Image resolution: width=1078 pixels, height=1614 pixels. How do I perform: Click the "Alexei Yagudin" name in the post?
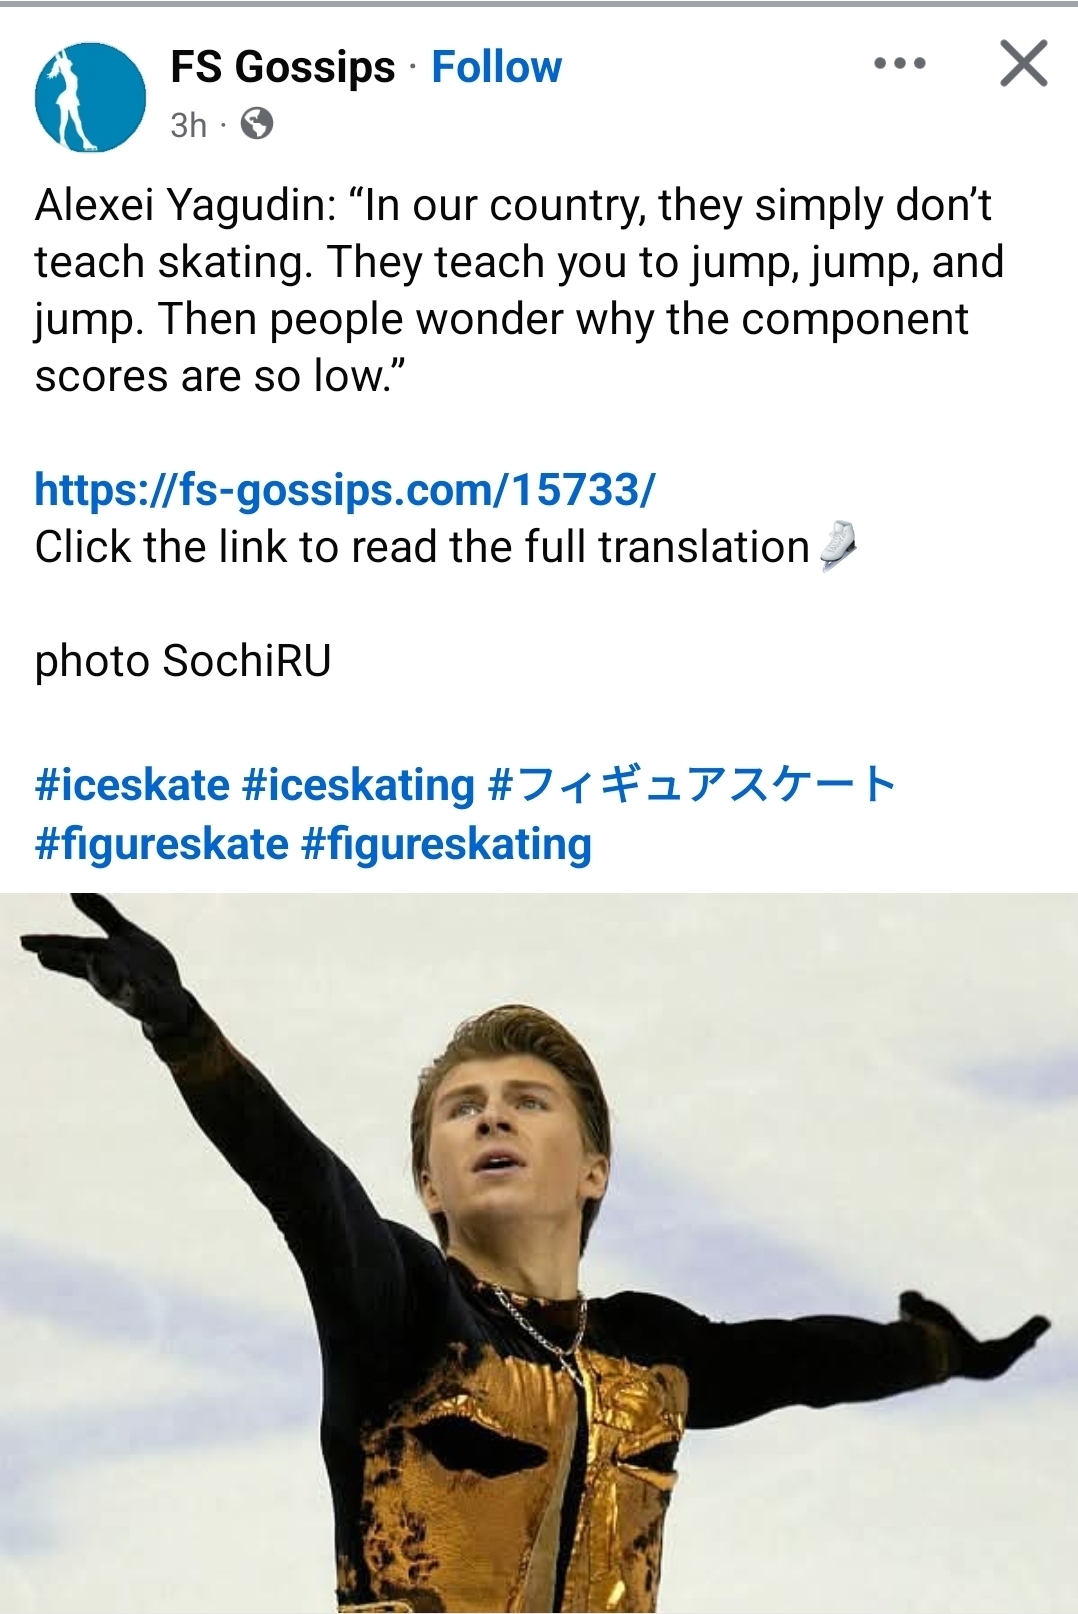point(180,205)
